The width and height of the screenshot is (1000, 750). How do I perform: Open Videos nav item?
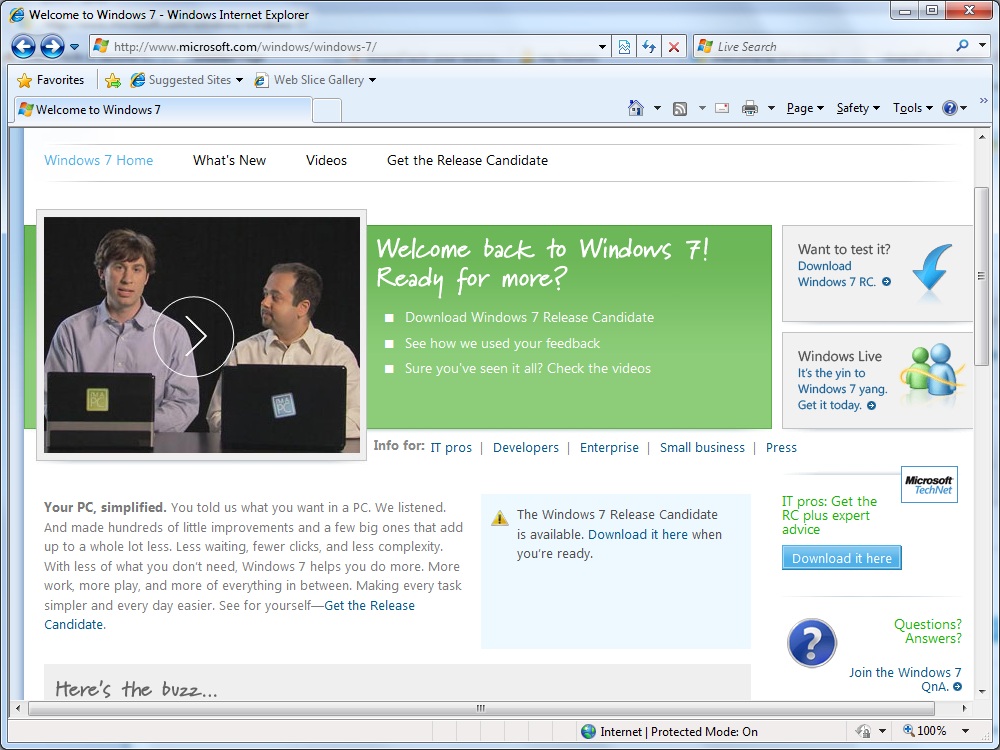point(327,160)
